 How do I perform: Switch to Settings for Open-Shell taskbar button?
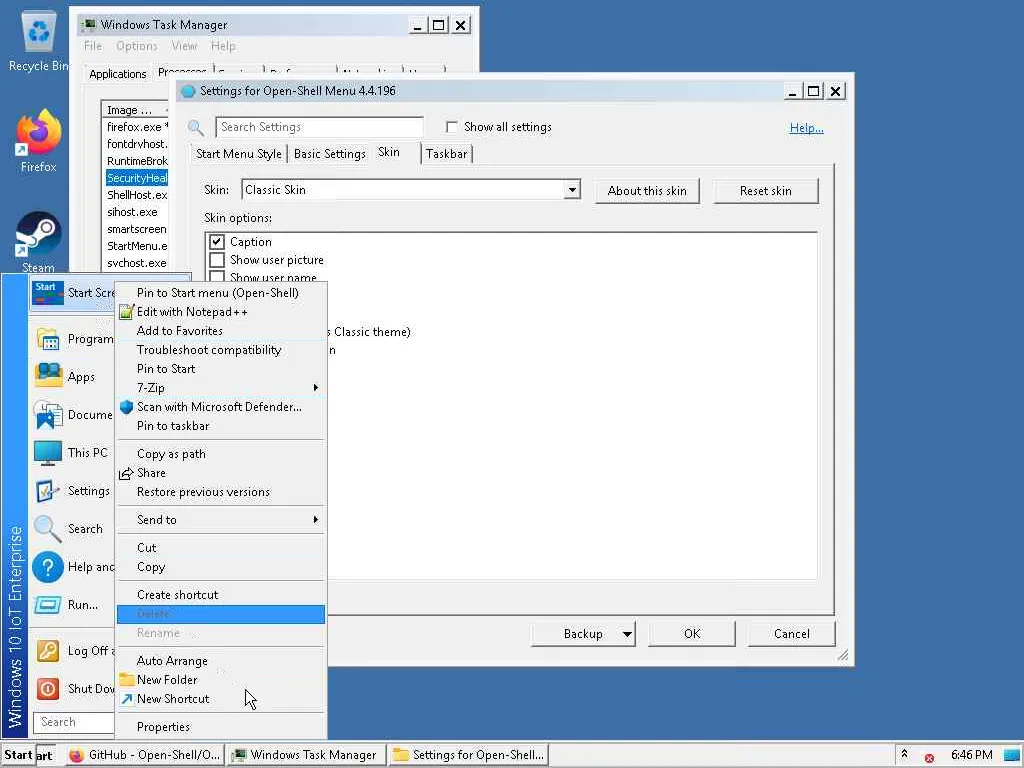tap(468, 755)
